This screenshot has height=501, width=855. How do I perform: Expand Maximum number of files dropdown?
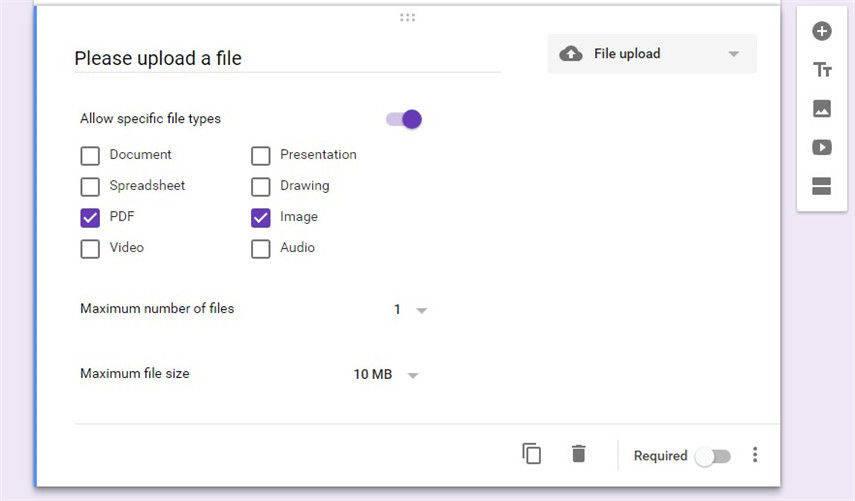tap(410, 310)
